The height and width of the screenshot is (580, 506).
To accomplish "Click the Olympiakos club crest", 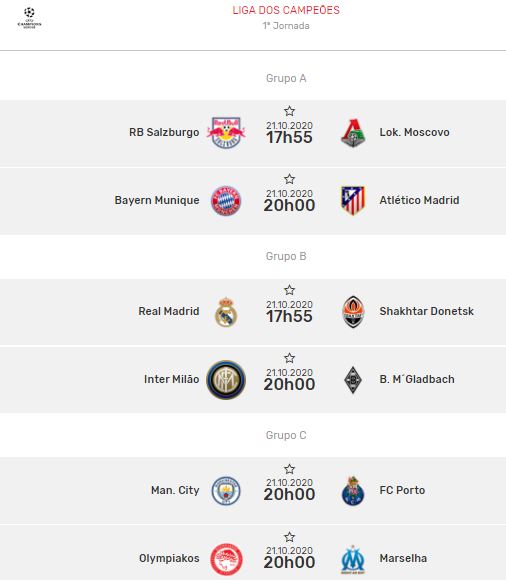I will tap(226, 559).
